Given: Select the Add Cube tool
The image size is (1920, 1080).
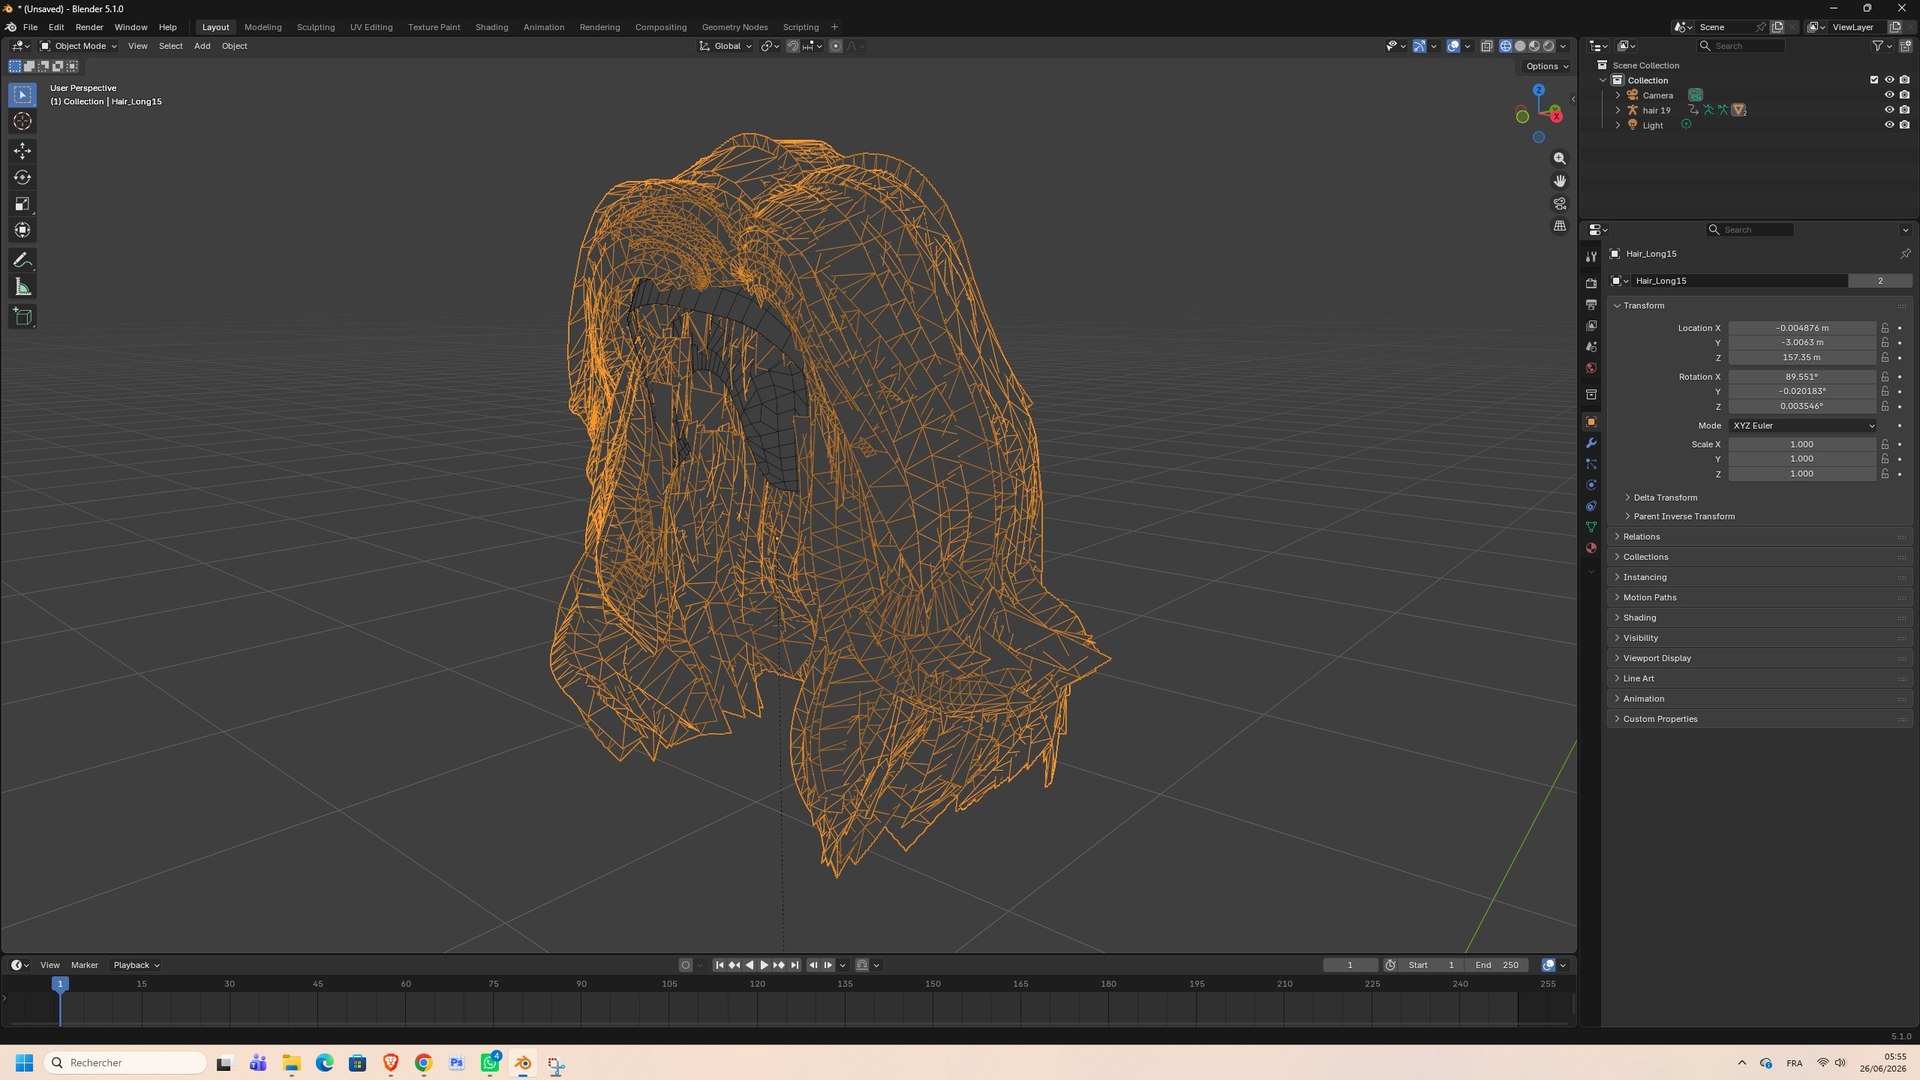Looking at the screenshot, I should [x=22, y=317].
